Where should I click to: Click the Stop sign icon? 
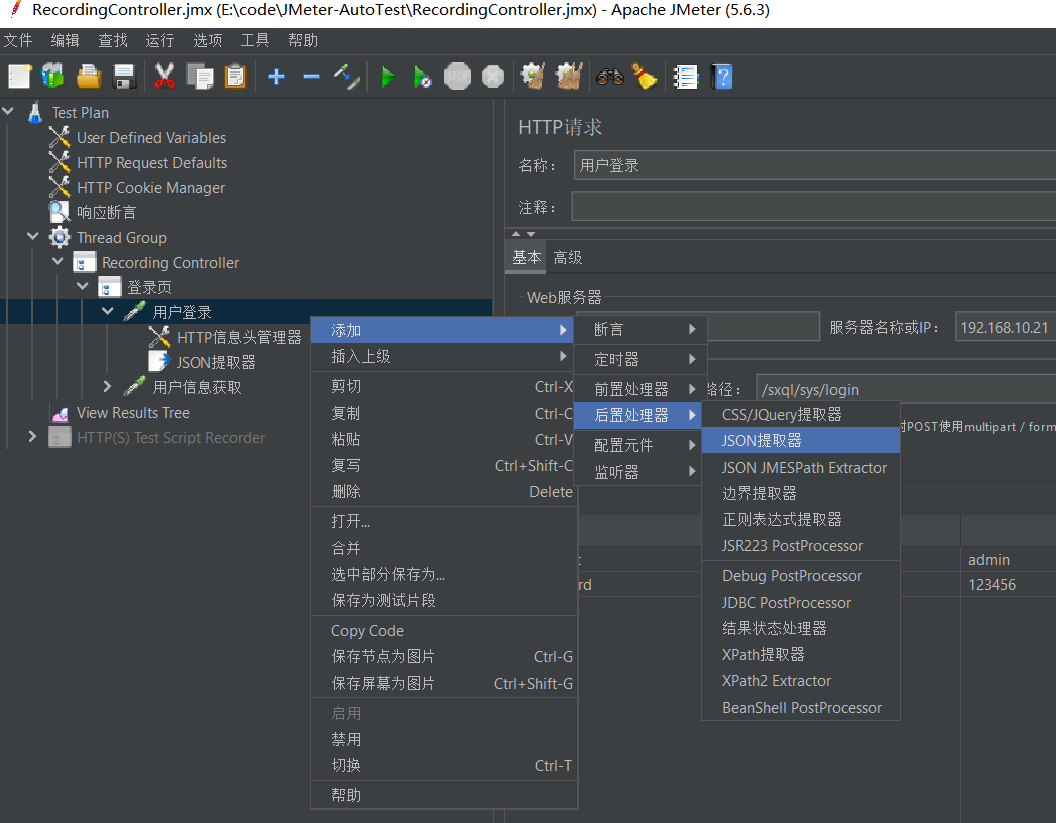click(x=457, y=76)
